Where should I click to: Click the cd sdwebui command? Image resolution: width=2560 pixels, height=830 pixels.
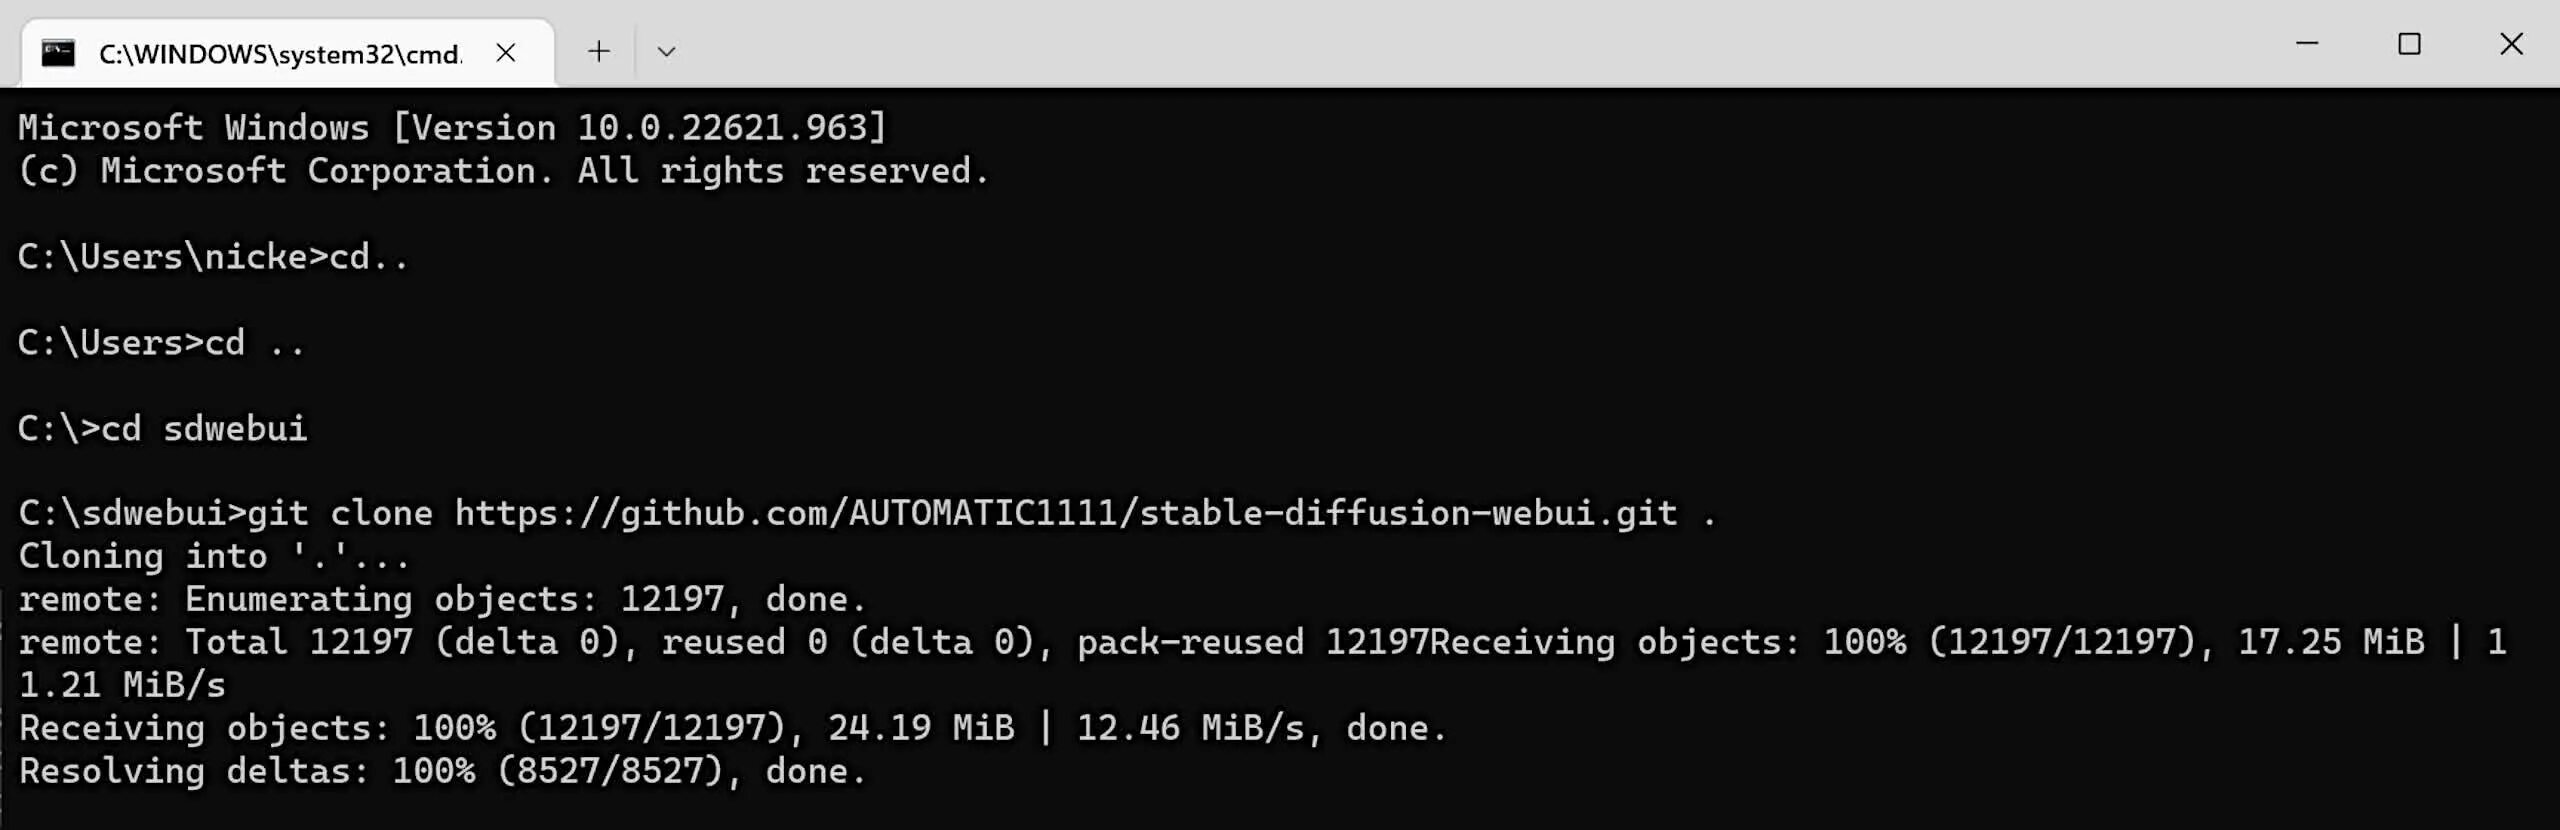pos(203,429)
